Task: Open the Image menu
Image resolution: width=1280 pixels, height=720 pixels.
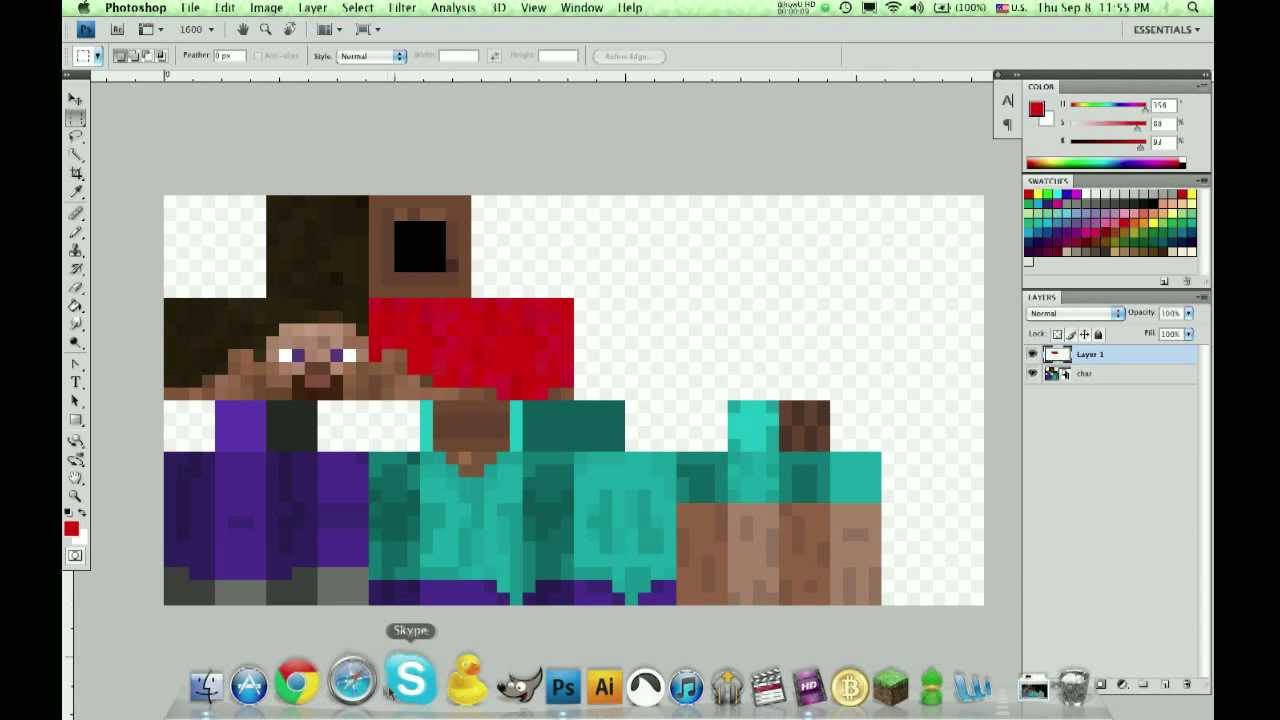Action: pyautogui.click(x=266, y=8)
